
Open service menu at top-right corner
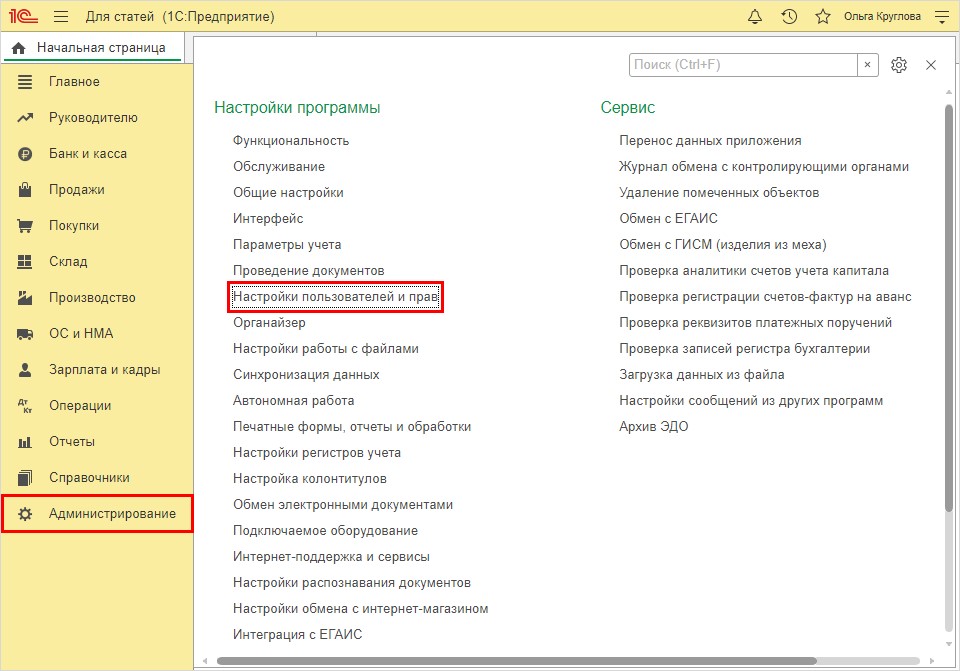(x=942, y=17)
